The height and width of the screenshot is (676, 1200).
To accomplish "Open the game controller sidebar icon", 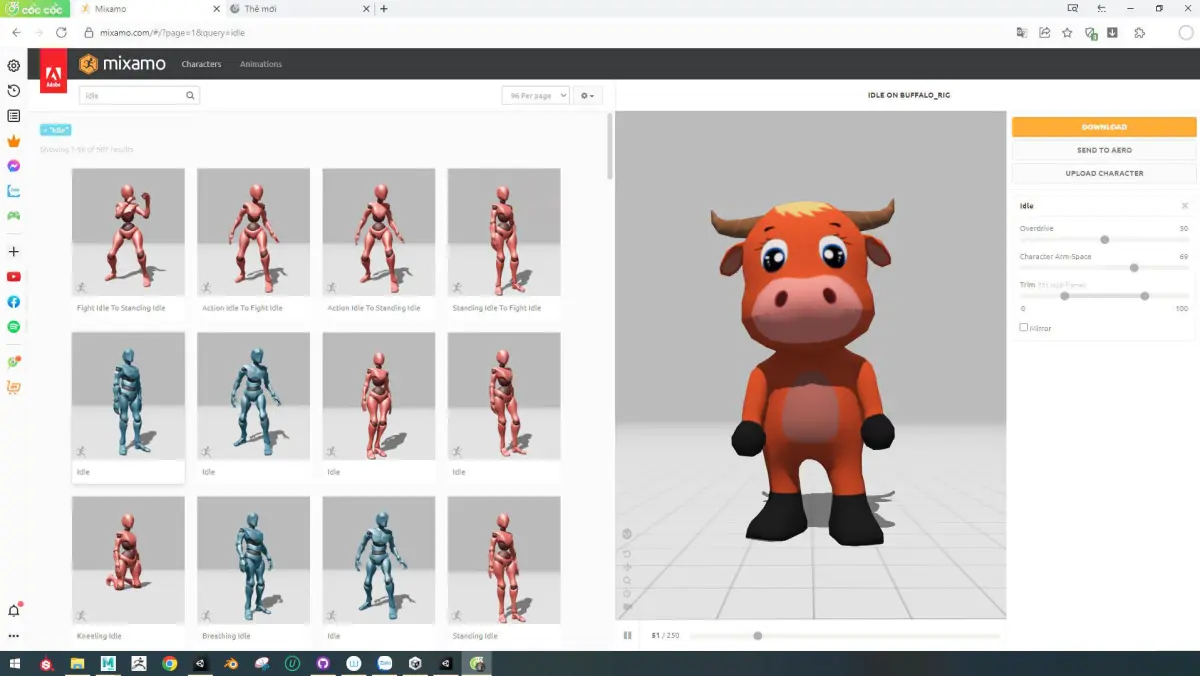I will [14, 216].
